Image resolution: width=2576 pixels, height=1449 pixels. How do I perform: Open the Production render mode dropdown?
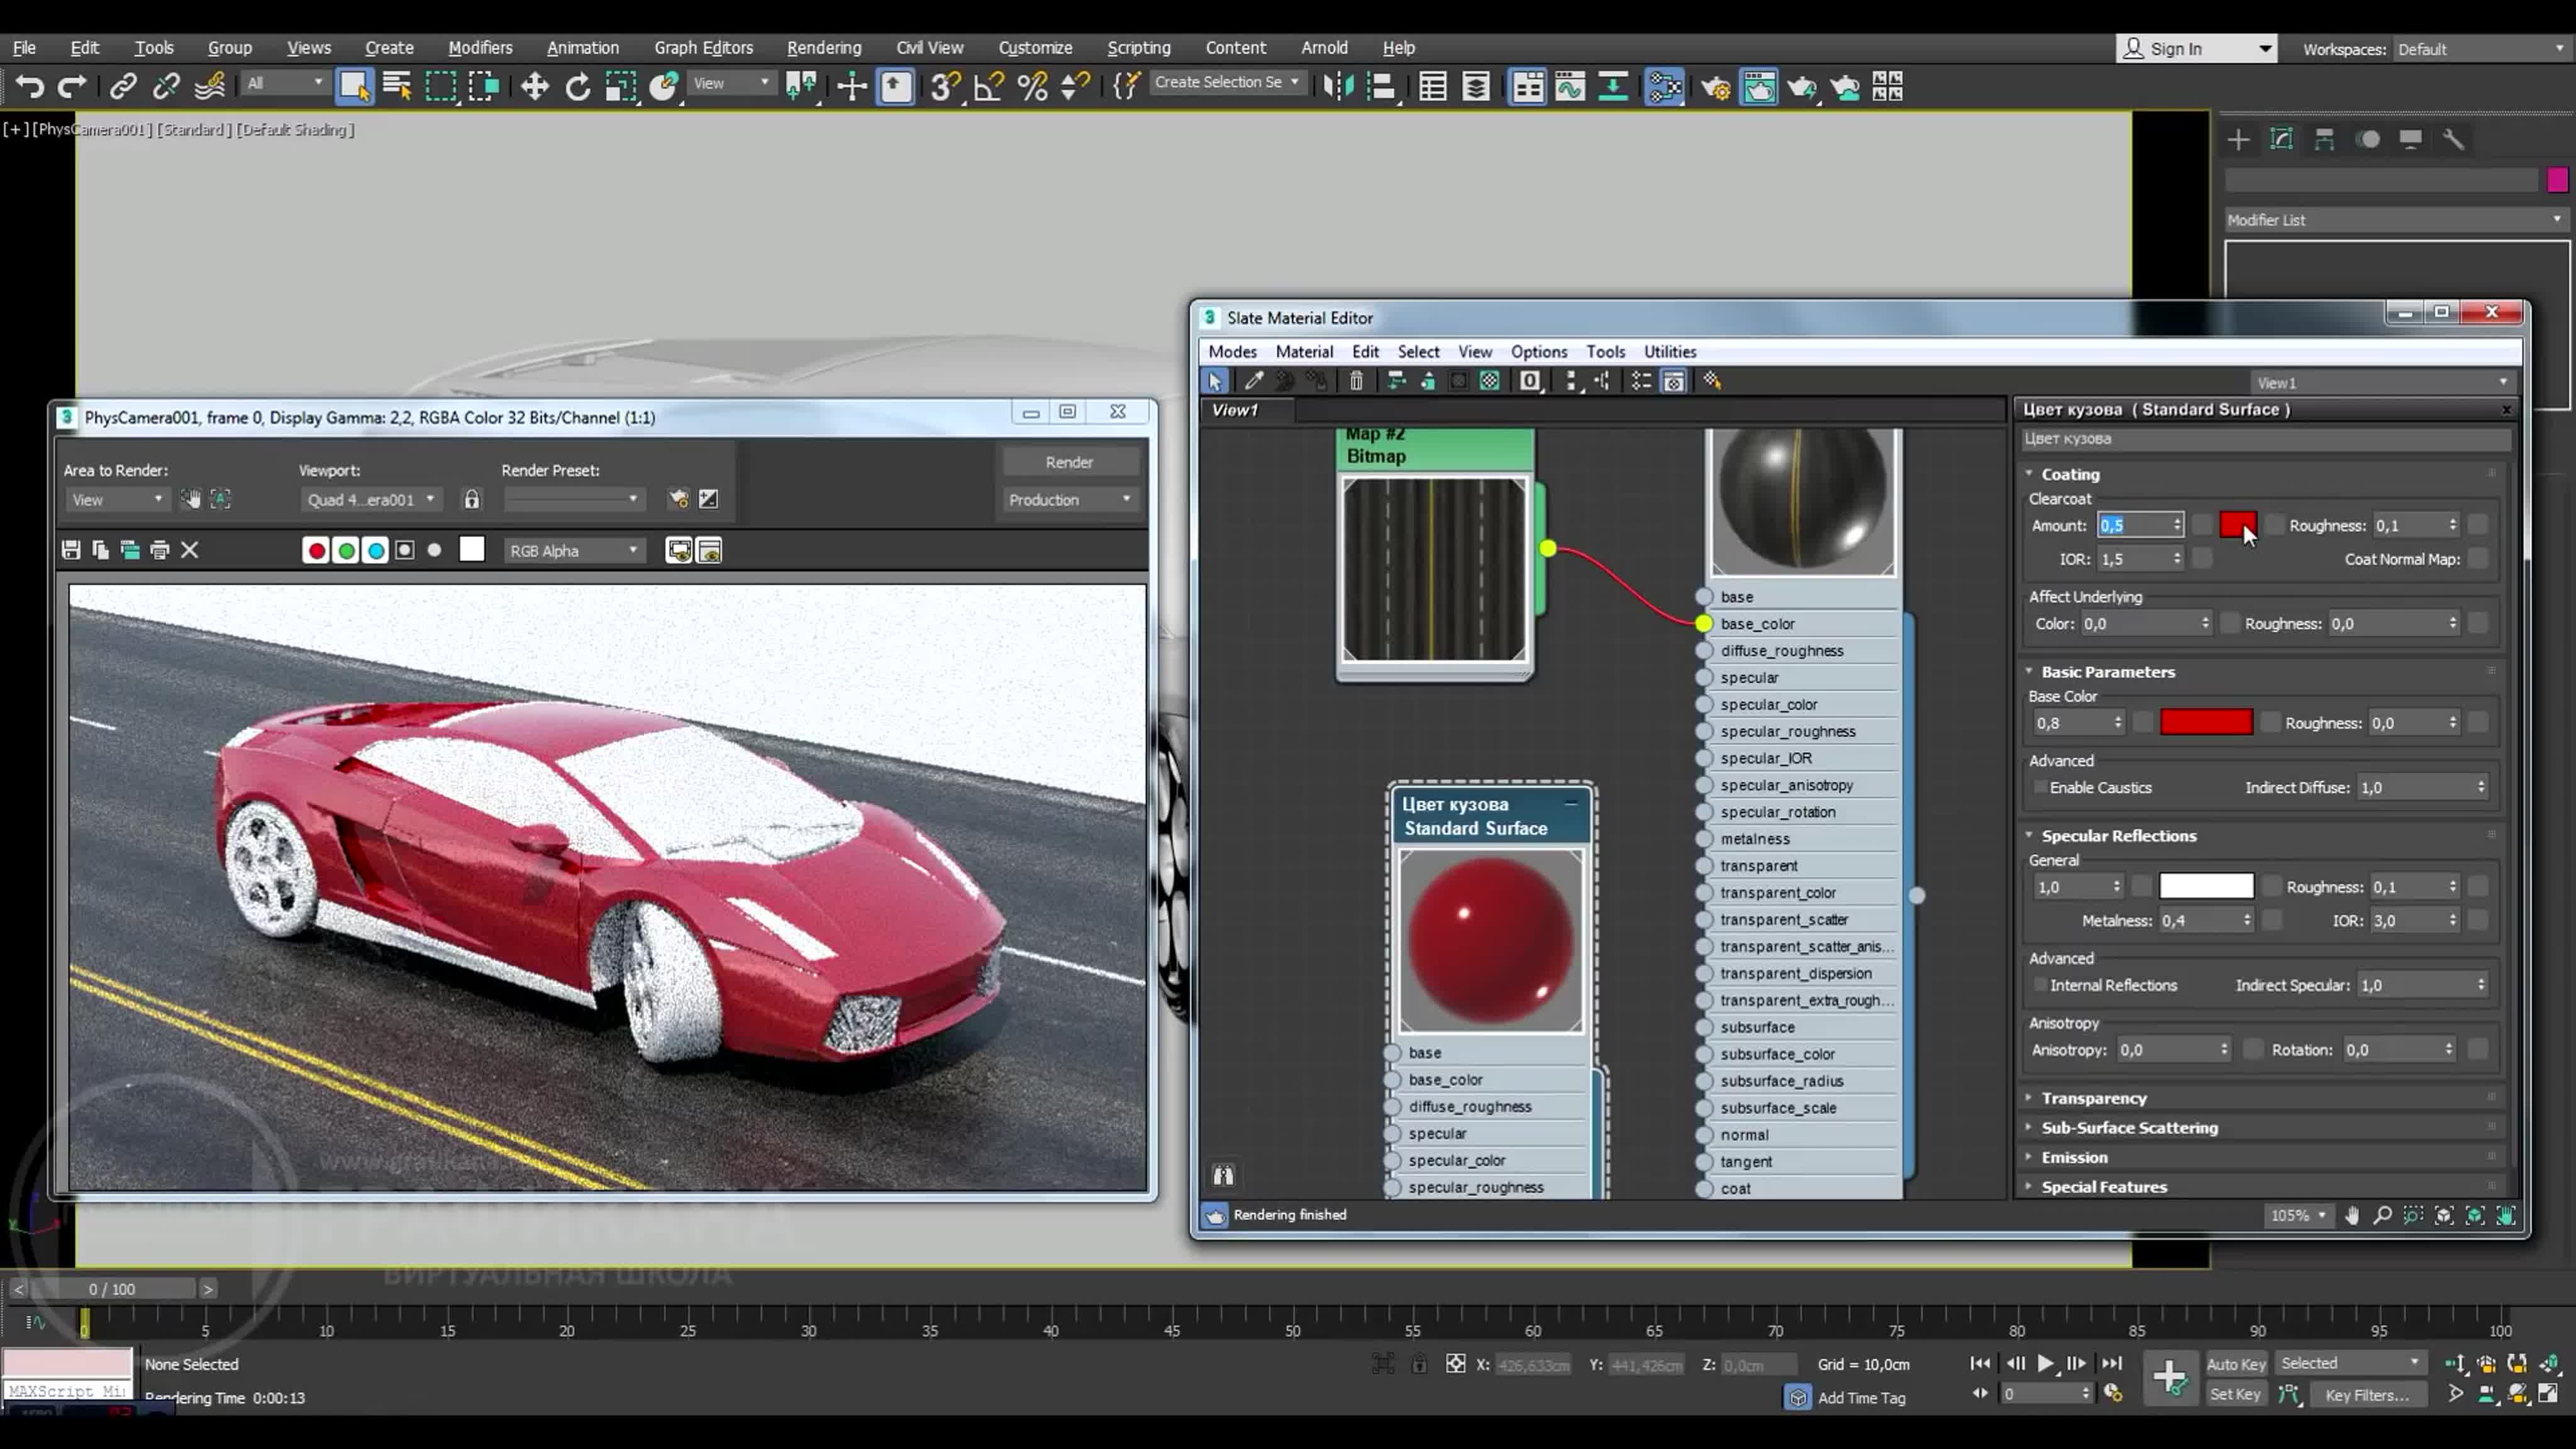[x=1069, y=500]
